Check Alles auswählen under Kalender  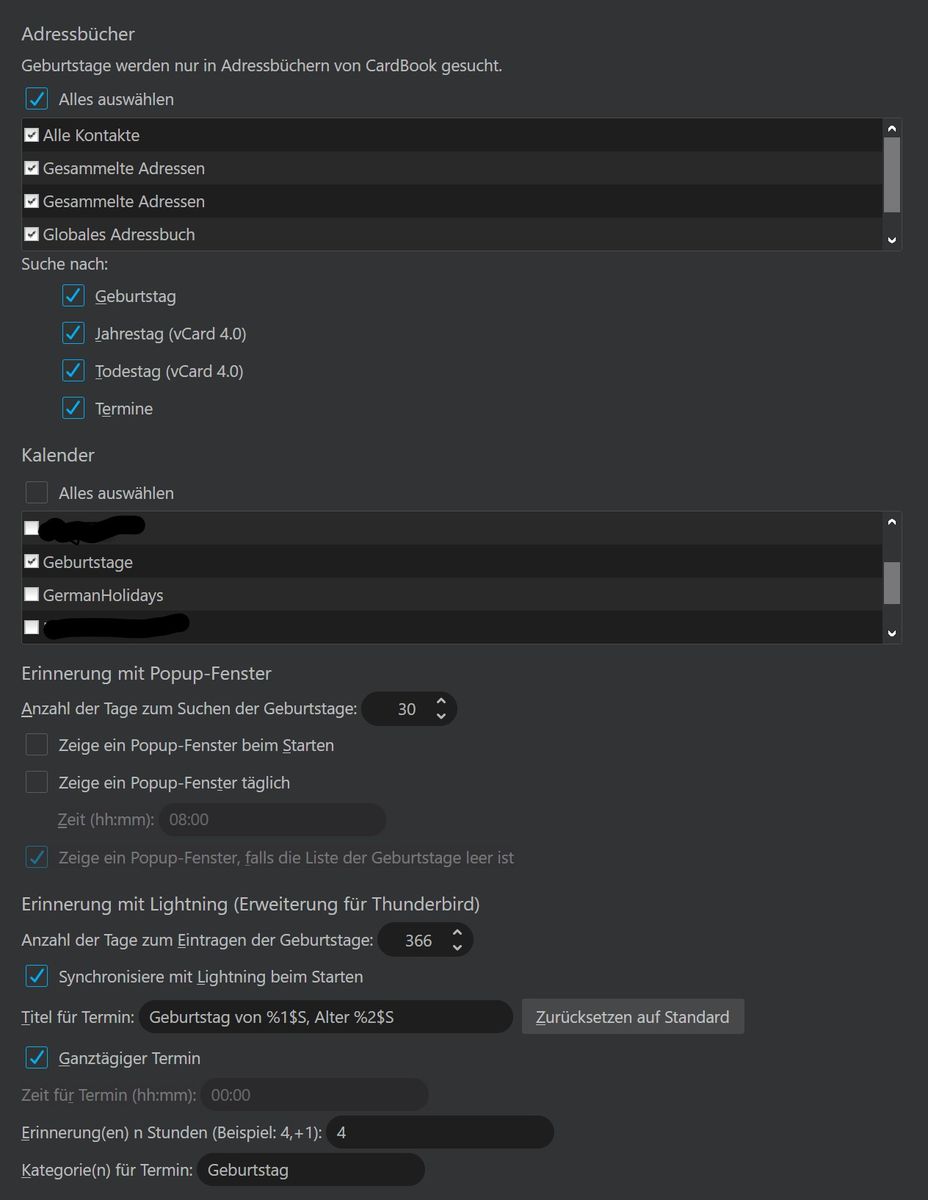[x=37, y=493]
